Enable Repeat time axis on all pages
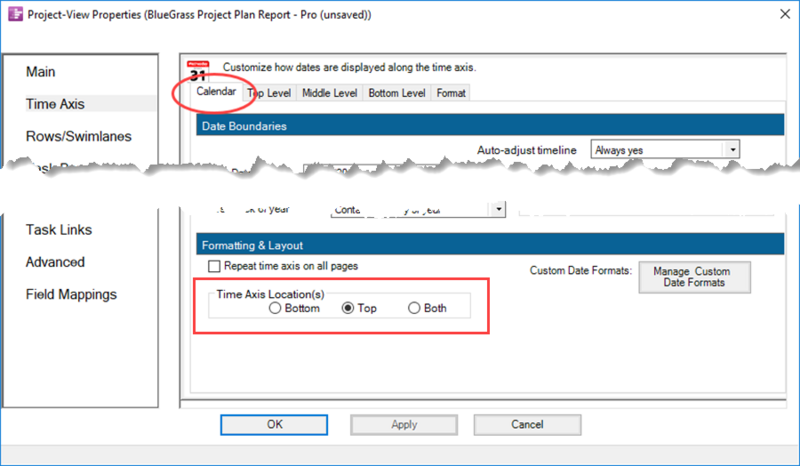 point(214,266)
